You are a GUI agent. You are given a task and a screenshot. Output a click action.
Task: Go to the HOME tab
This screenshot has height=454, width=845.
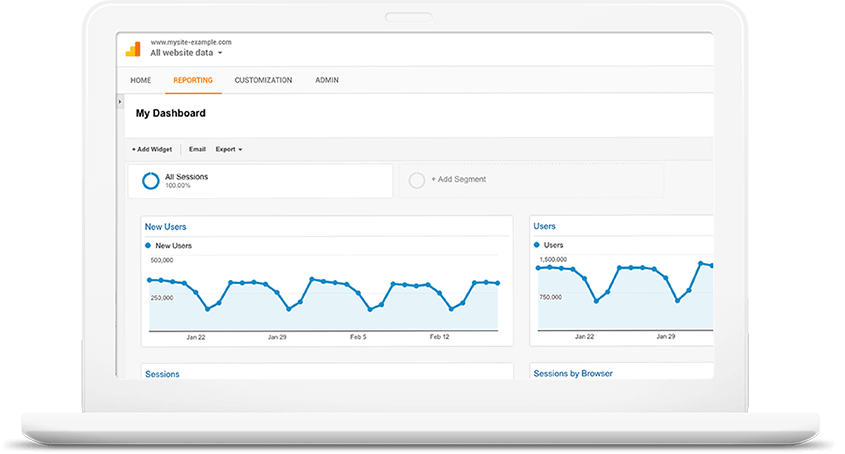(141, 80)
